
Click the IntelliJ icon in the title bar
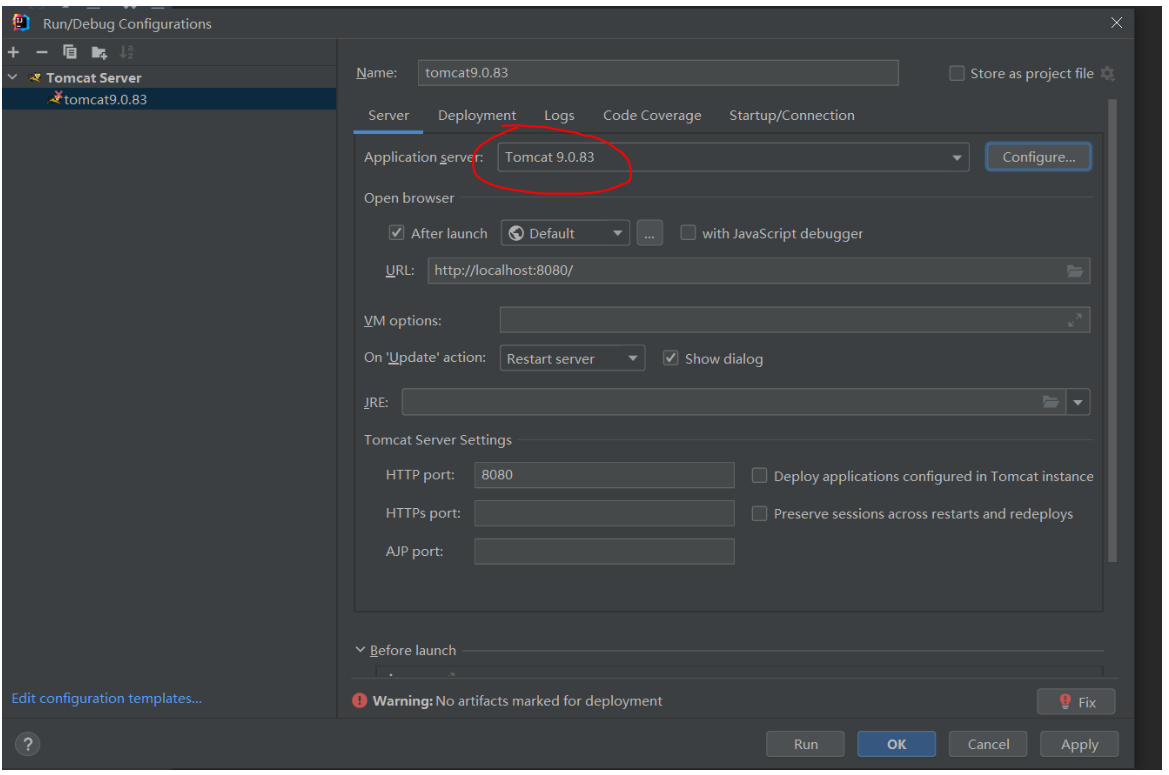pyautogui.click(x=21, y=23)
